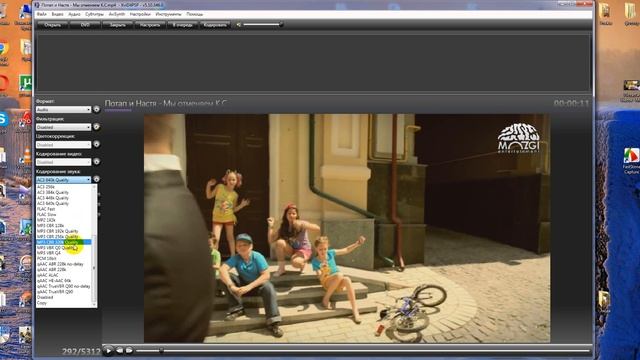
Task: Click the Кодировать button
Action: [x=215, y=25]
